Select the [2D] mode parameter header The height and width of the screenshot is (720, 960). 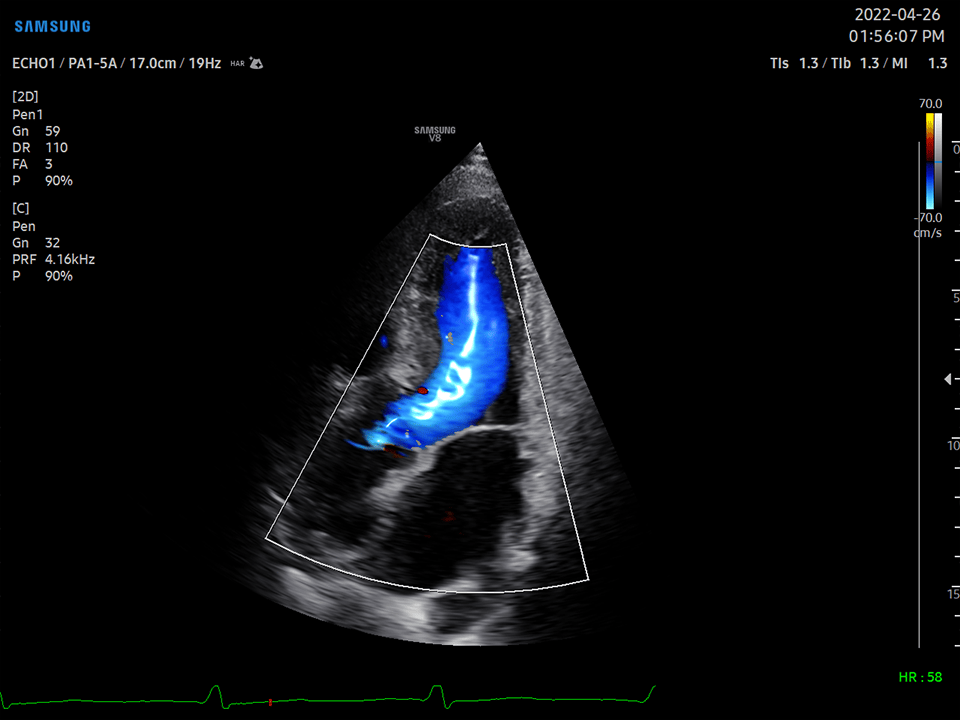click(26, 97)
